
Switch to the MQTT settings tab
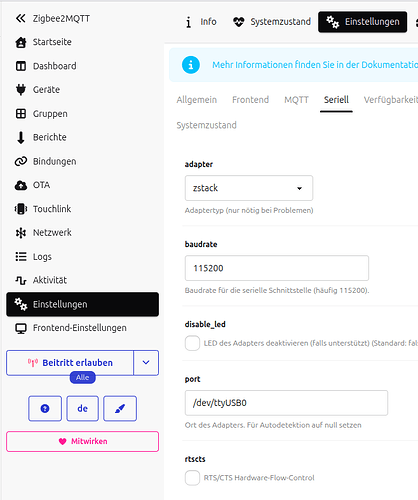coord(296,100)
